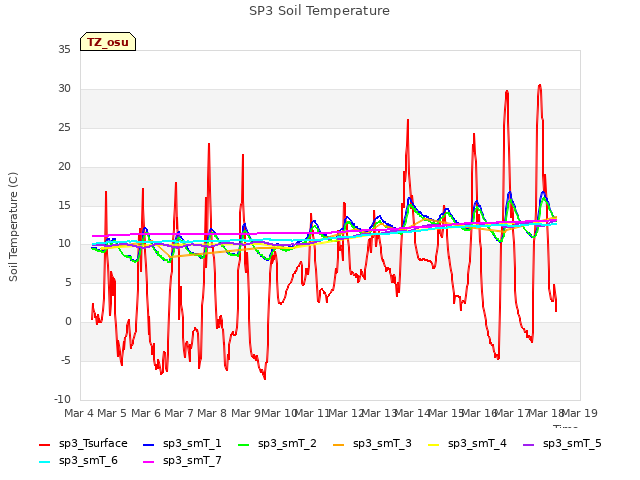
Task: Click the Mar 7 x-axis tick label
Action: point(179,413)
